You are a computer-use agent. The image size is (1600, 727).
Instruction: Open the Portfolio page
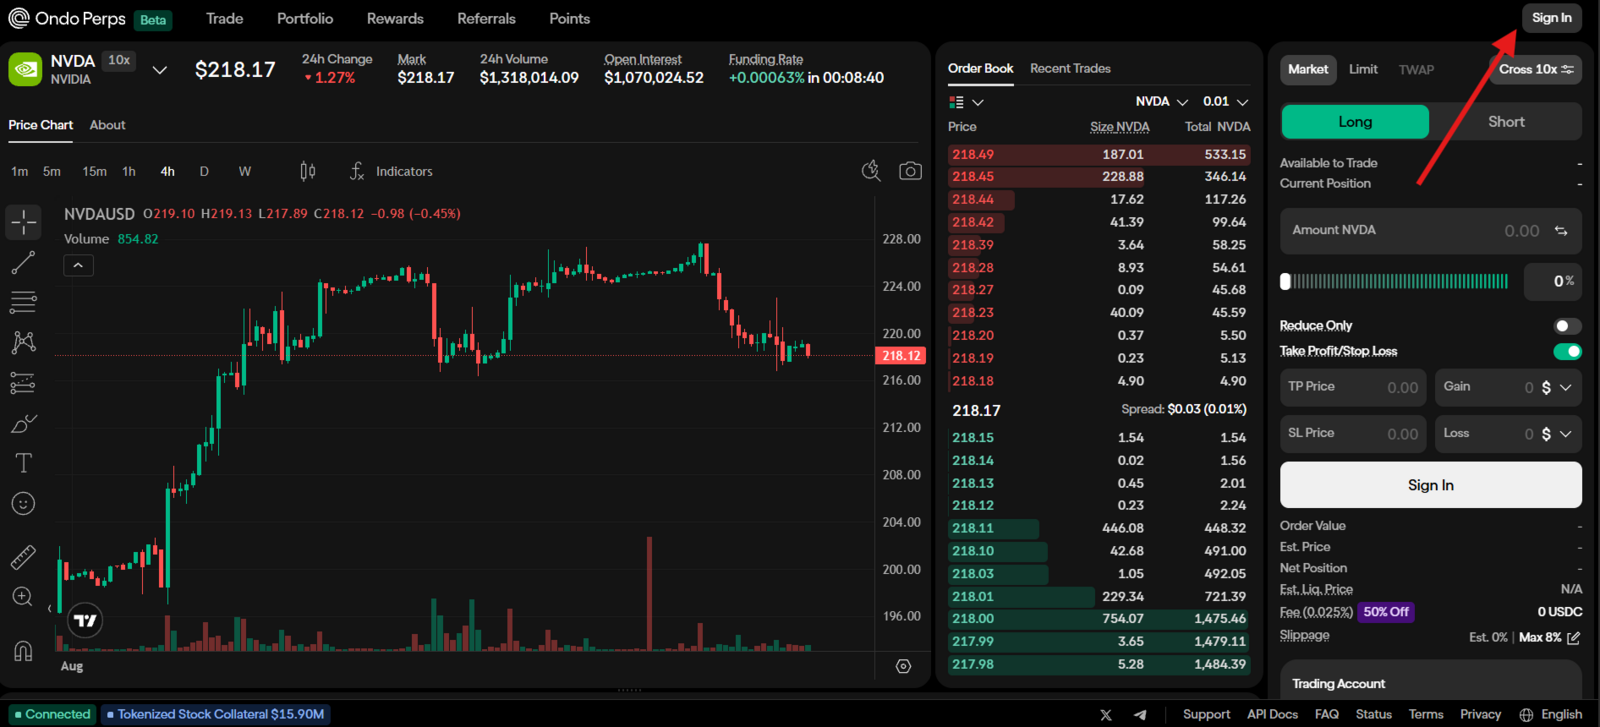pos(305,19)
